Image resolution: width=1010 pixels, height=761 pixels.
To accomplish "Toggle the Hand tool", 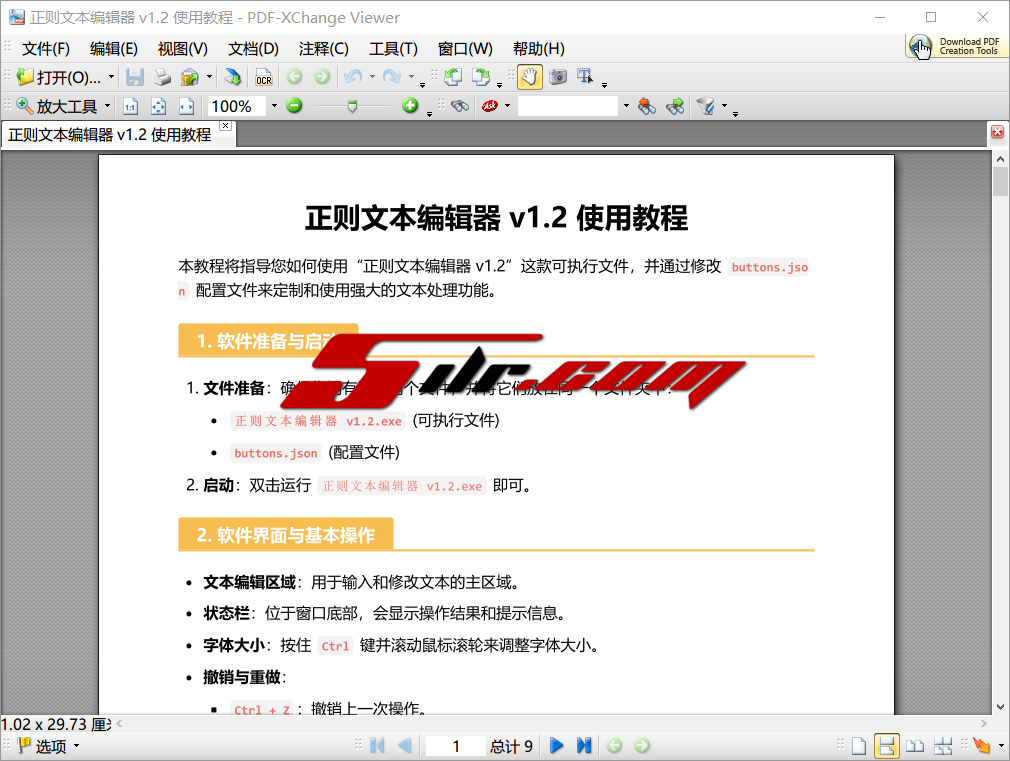I will [530, 77].
